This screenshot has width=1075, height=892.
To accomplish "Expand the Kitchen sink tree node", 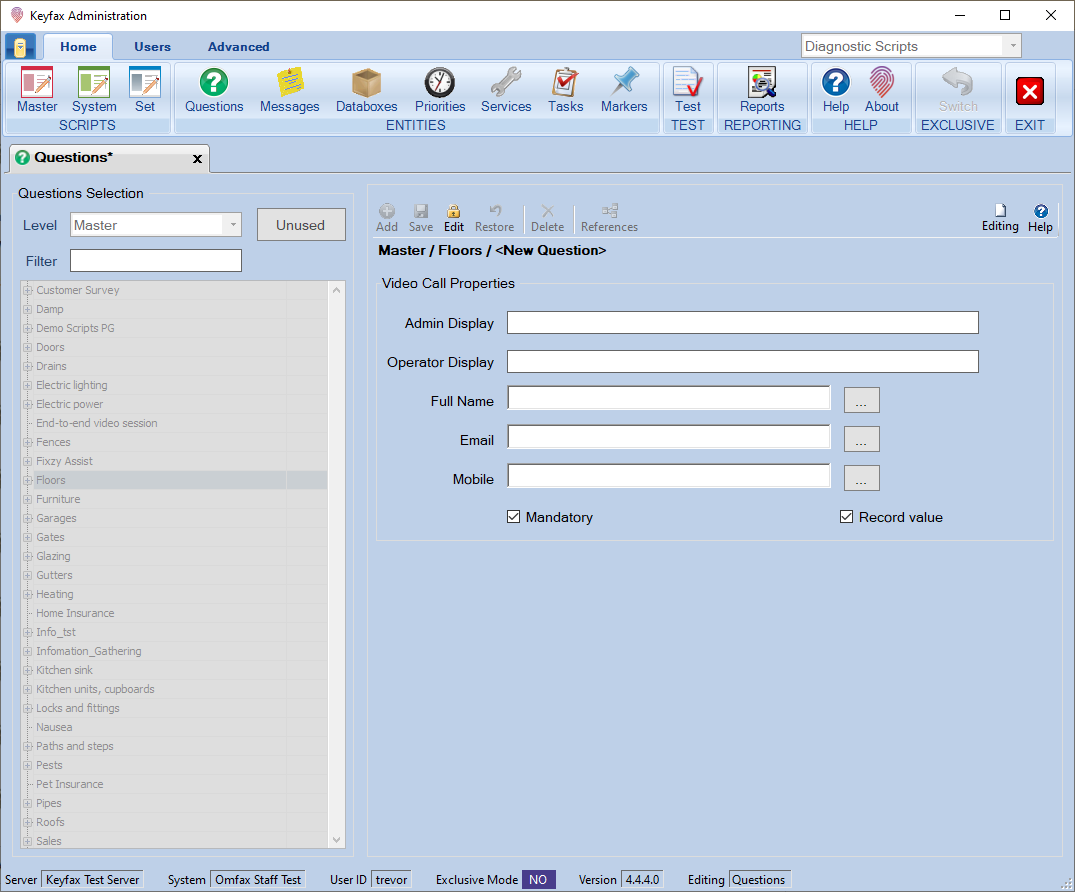I will click(x=27, y=670).
